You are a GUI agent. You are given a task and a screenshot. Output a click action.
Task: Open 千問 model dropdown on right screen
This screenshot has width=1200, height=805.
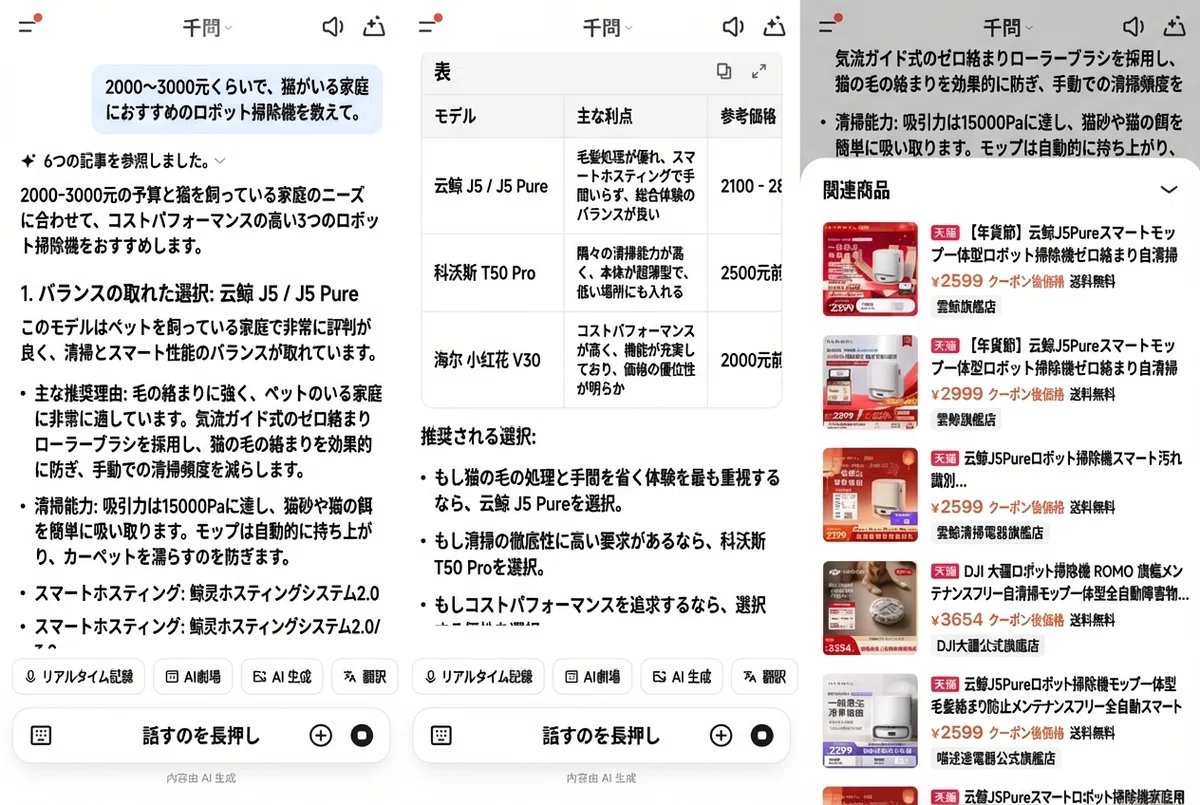[1008, 27]
